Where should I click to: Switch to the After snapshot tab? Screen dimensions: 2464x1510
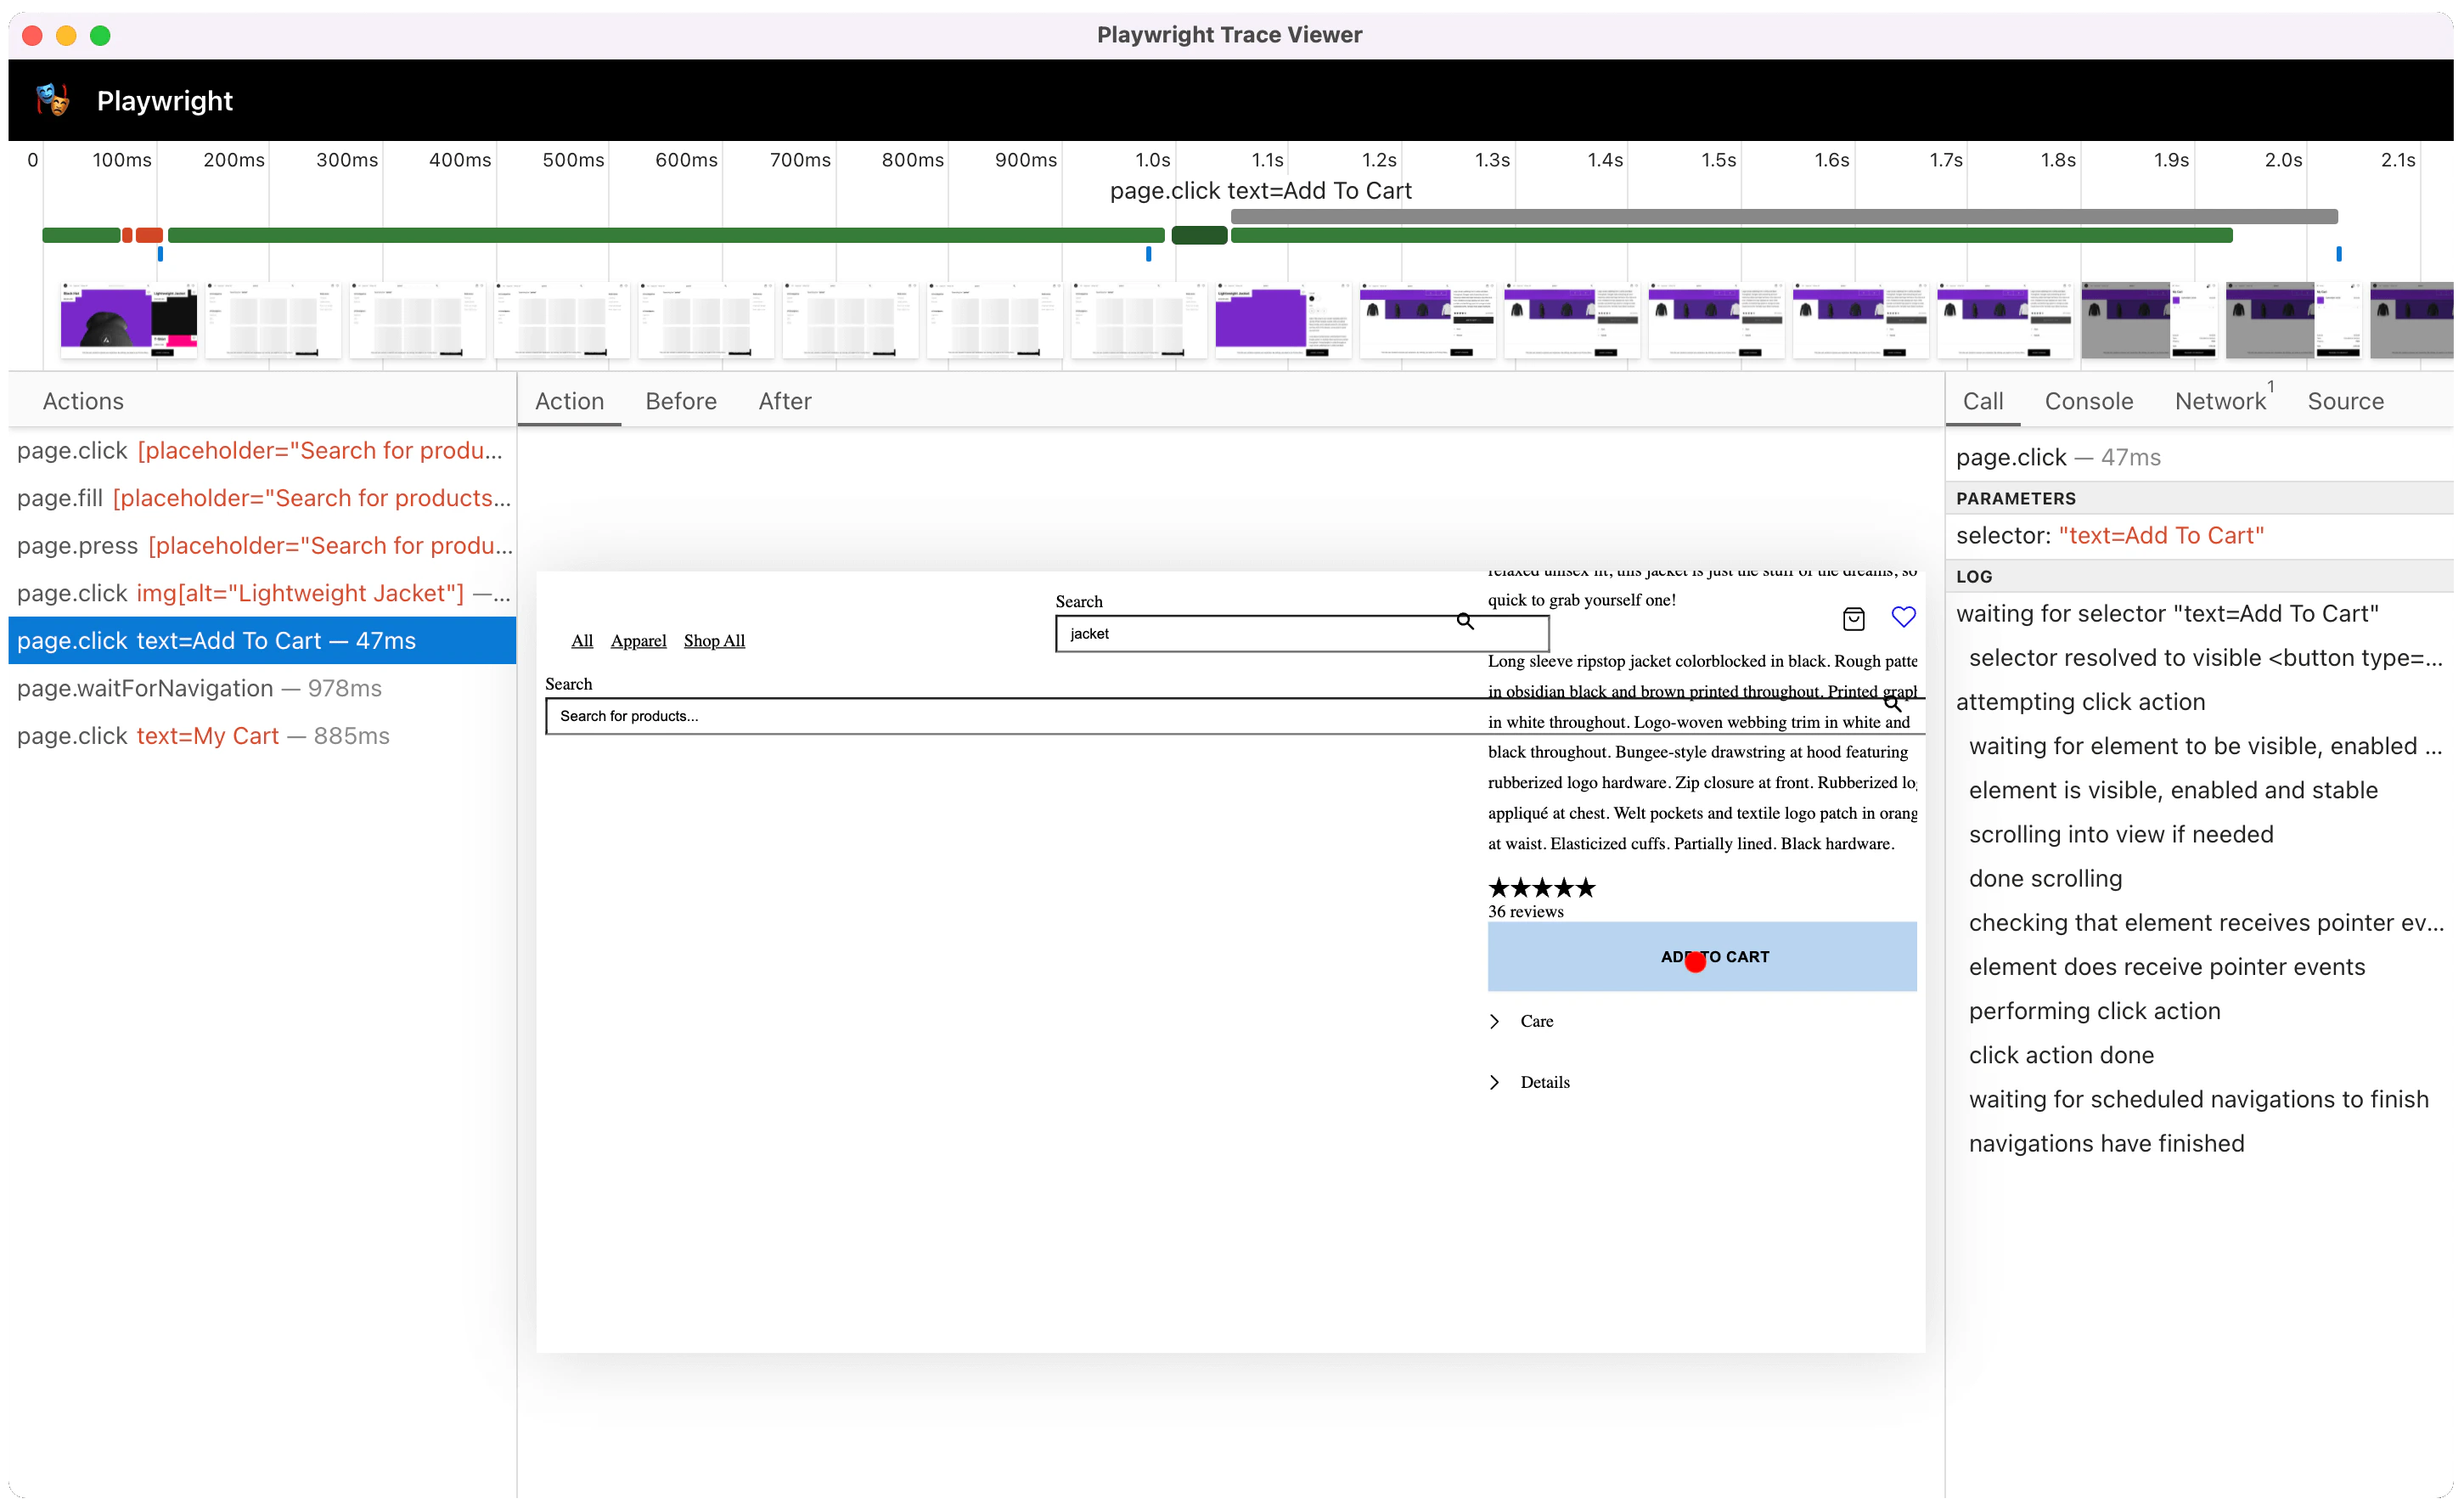[784, 401]
